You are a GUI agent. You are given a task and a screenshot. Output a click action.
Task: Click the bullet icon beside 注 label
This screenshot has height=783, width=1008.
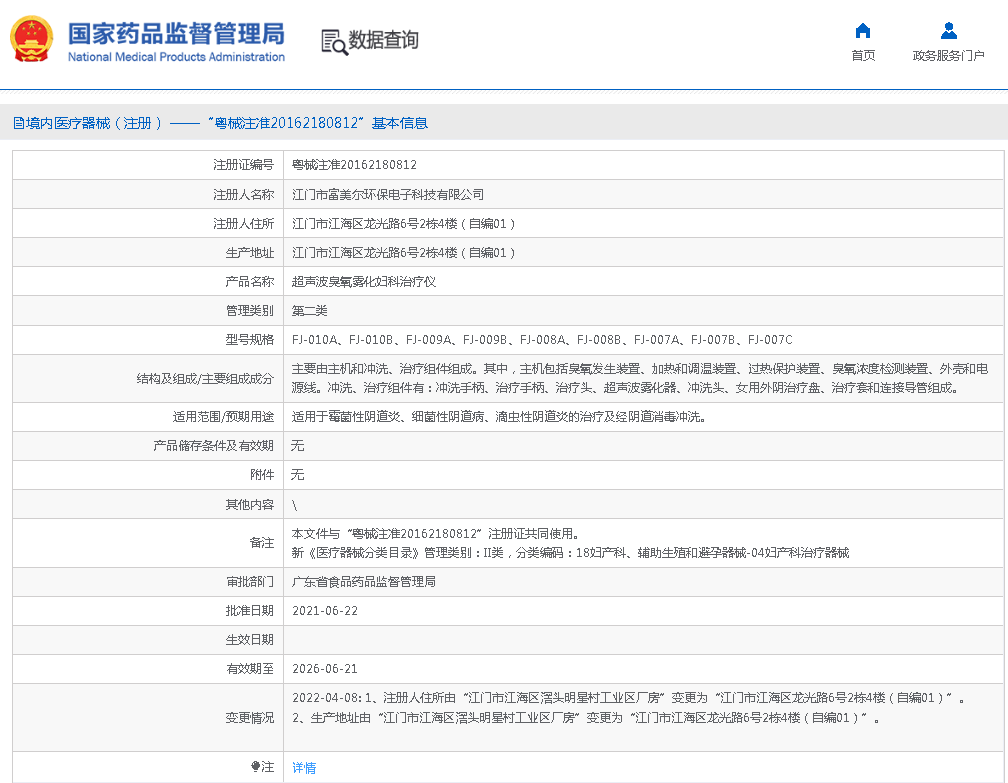tap(255, 767)
